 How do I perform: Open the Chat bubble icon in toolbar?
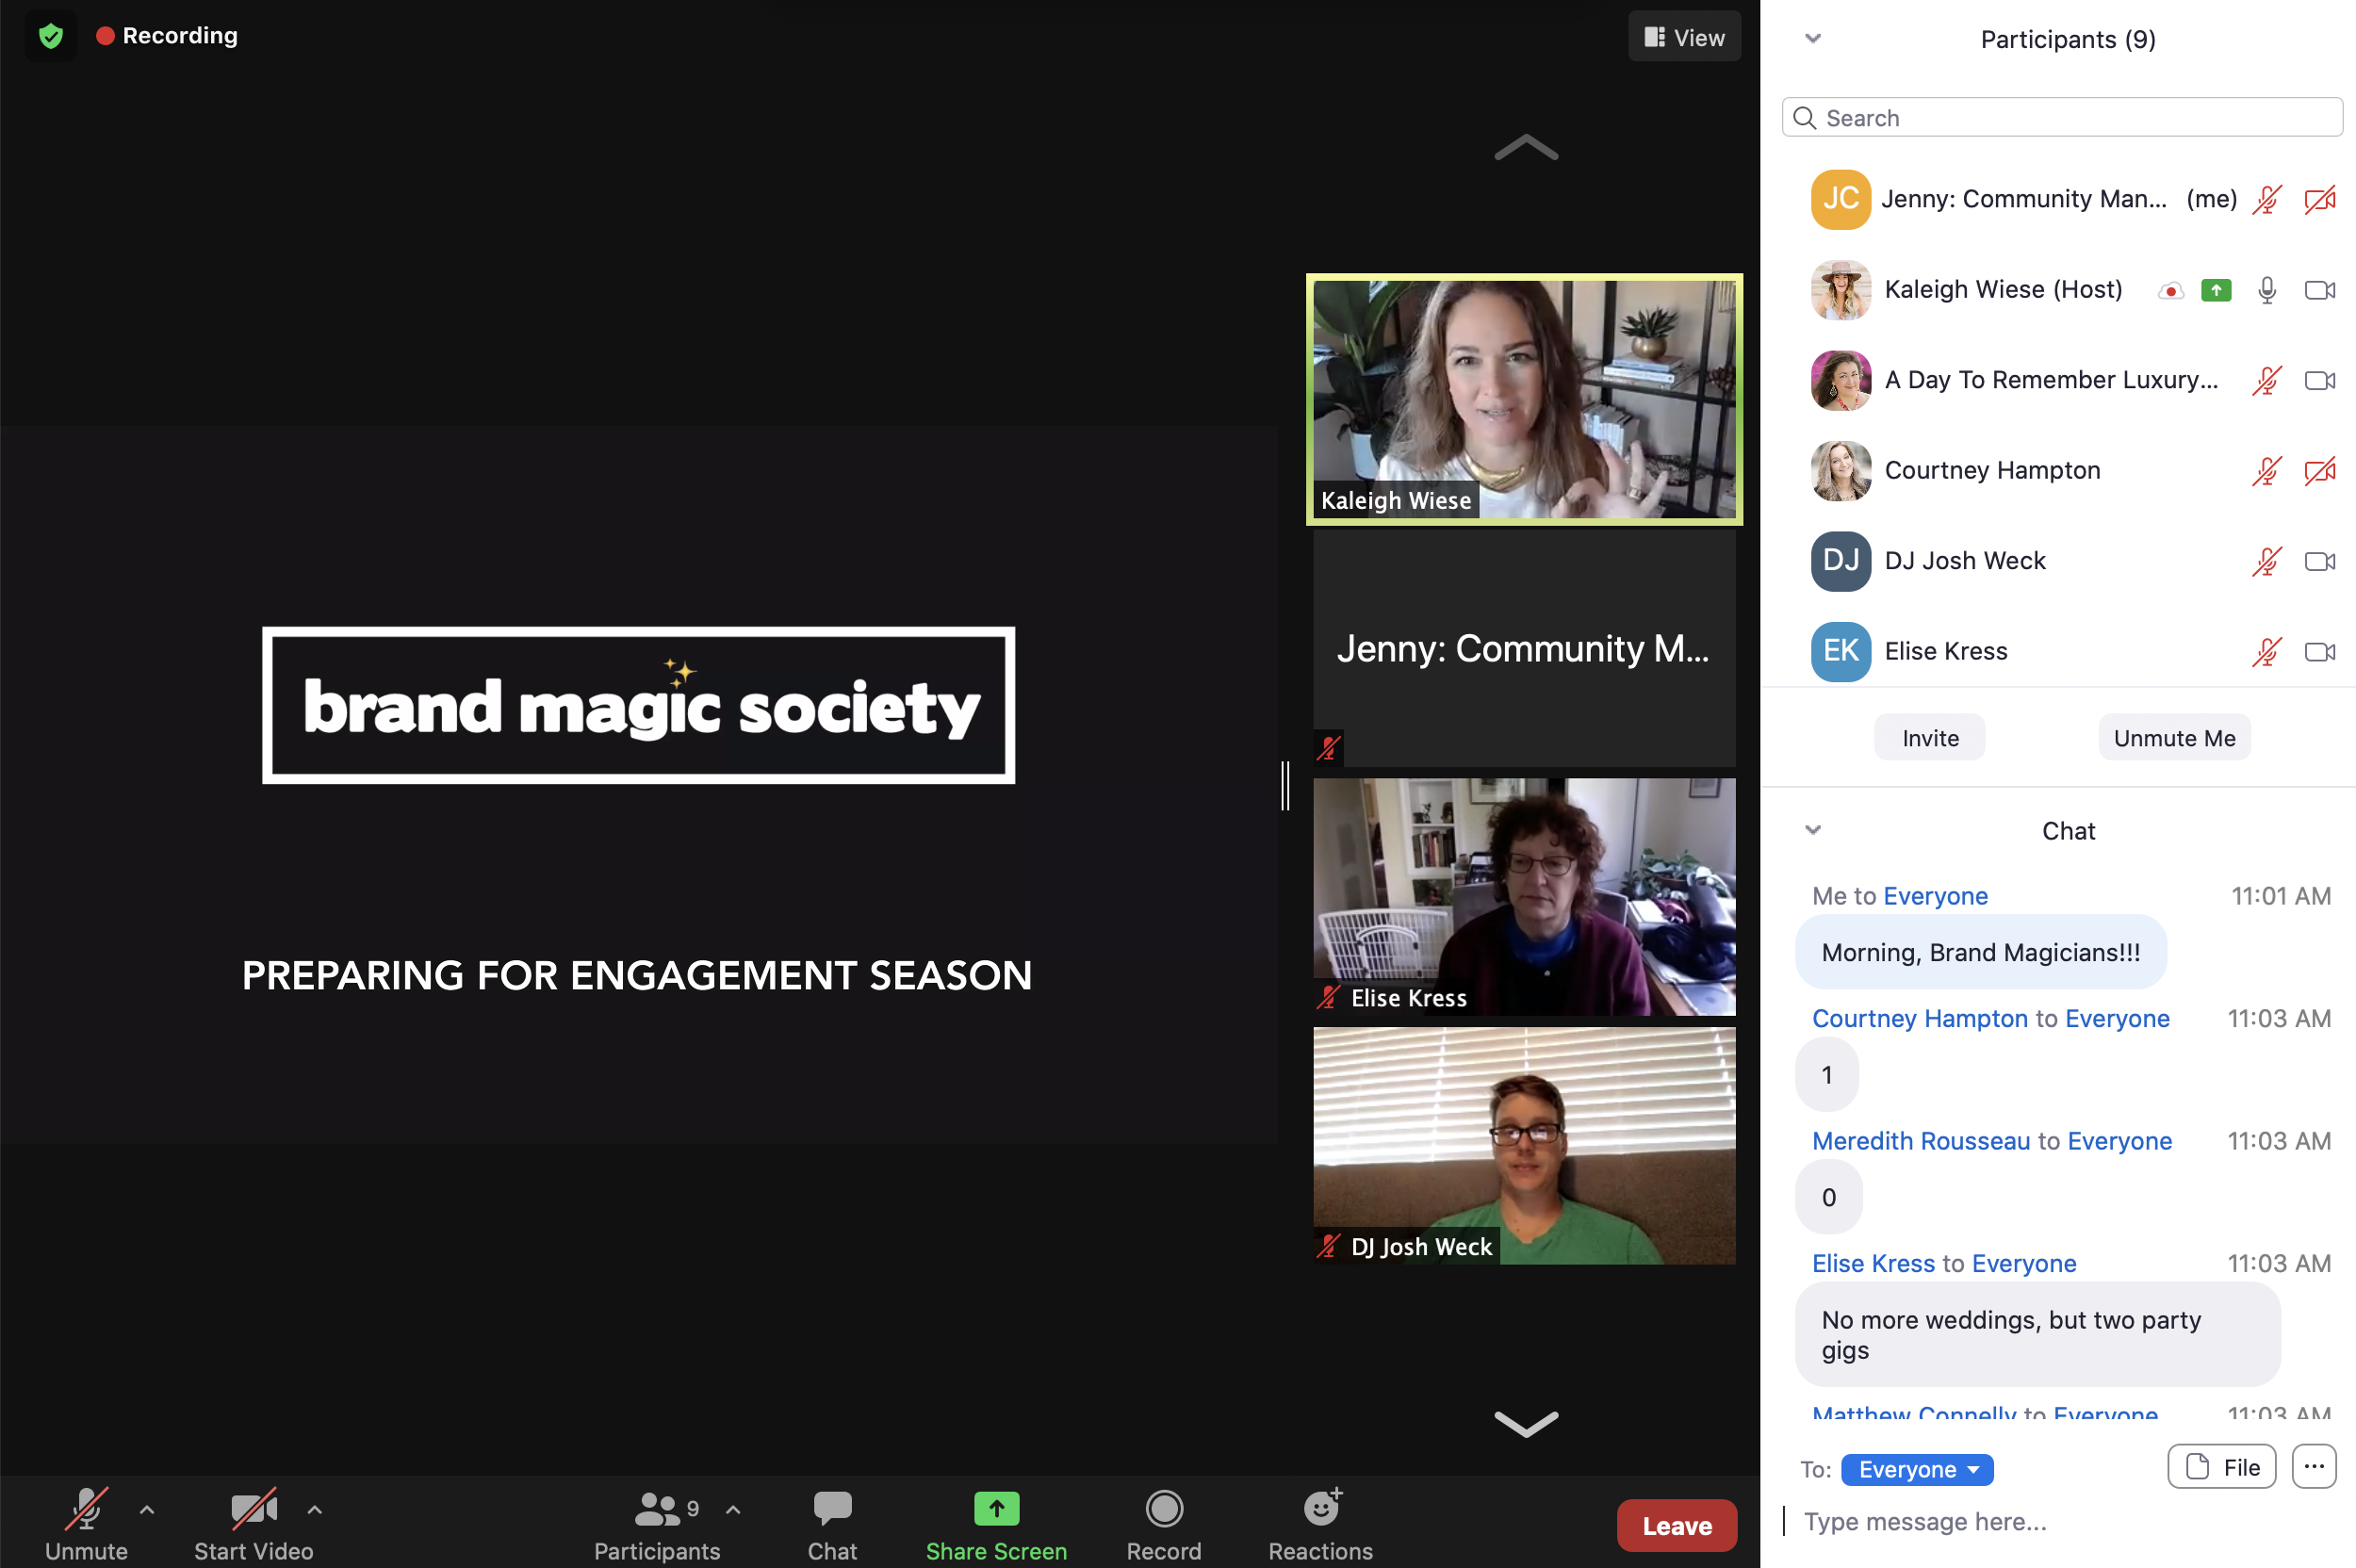(x=832, y=1508)
